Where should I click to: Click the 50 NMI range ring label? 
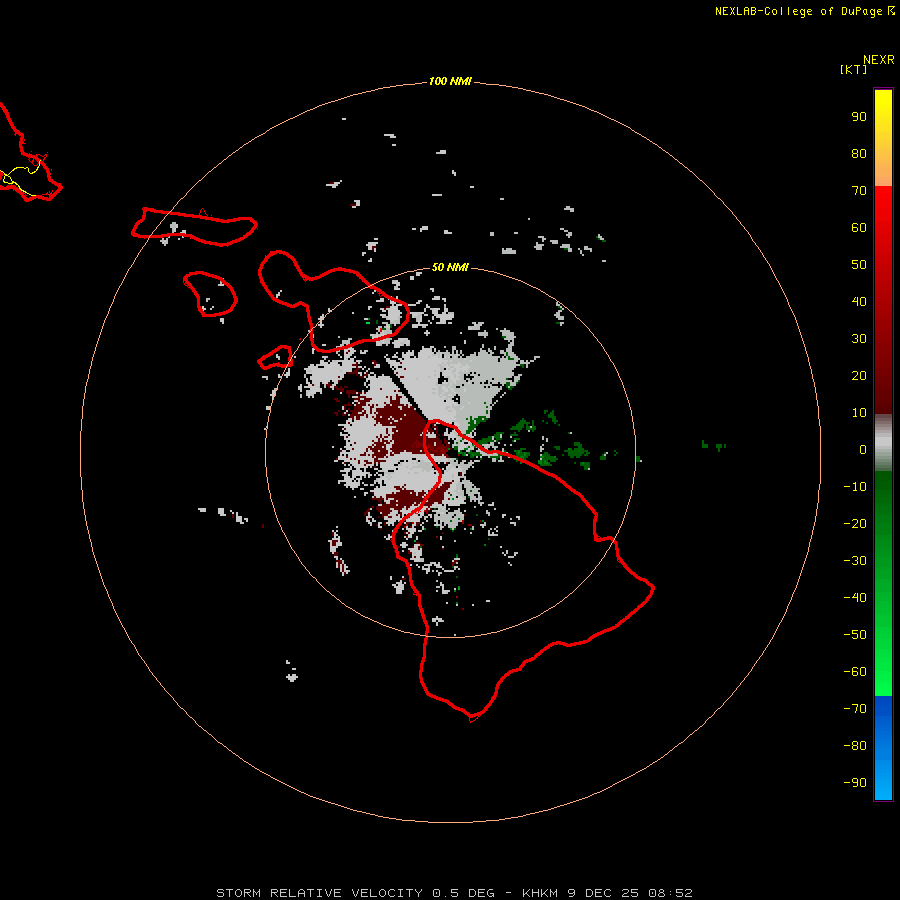[x=450, y=267]
